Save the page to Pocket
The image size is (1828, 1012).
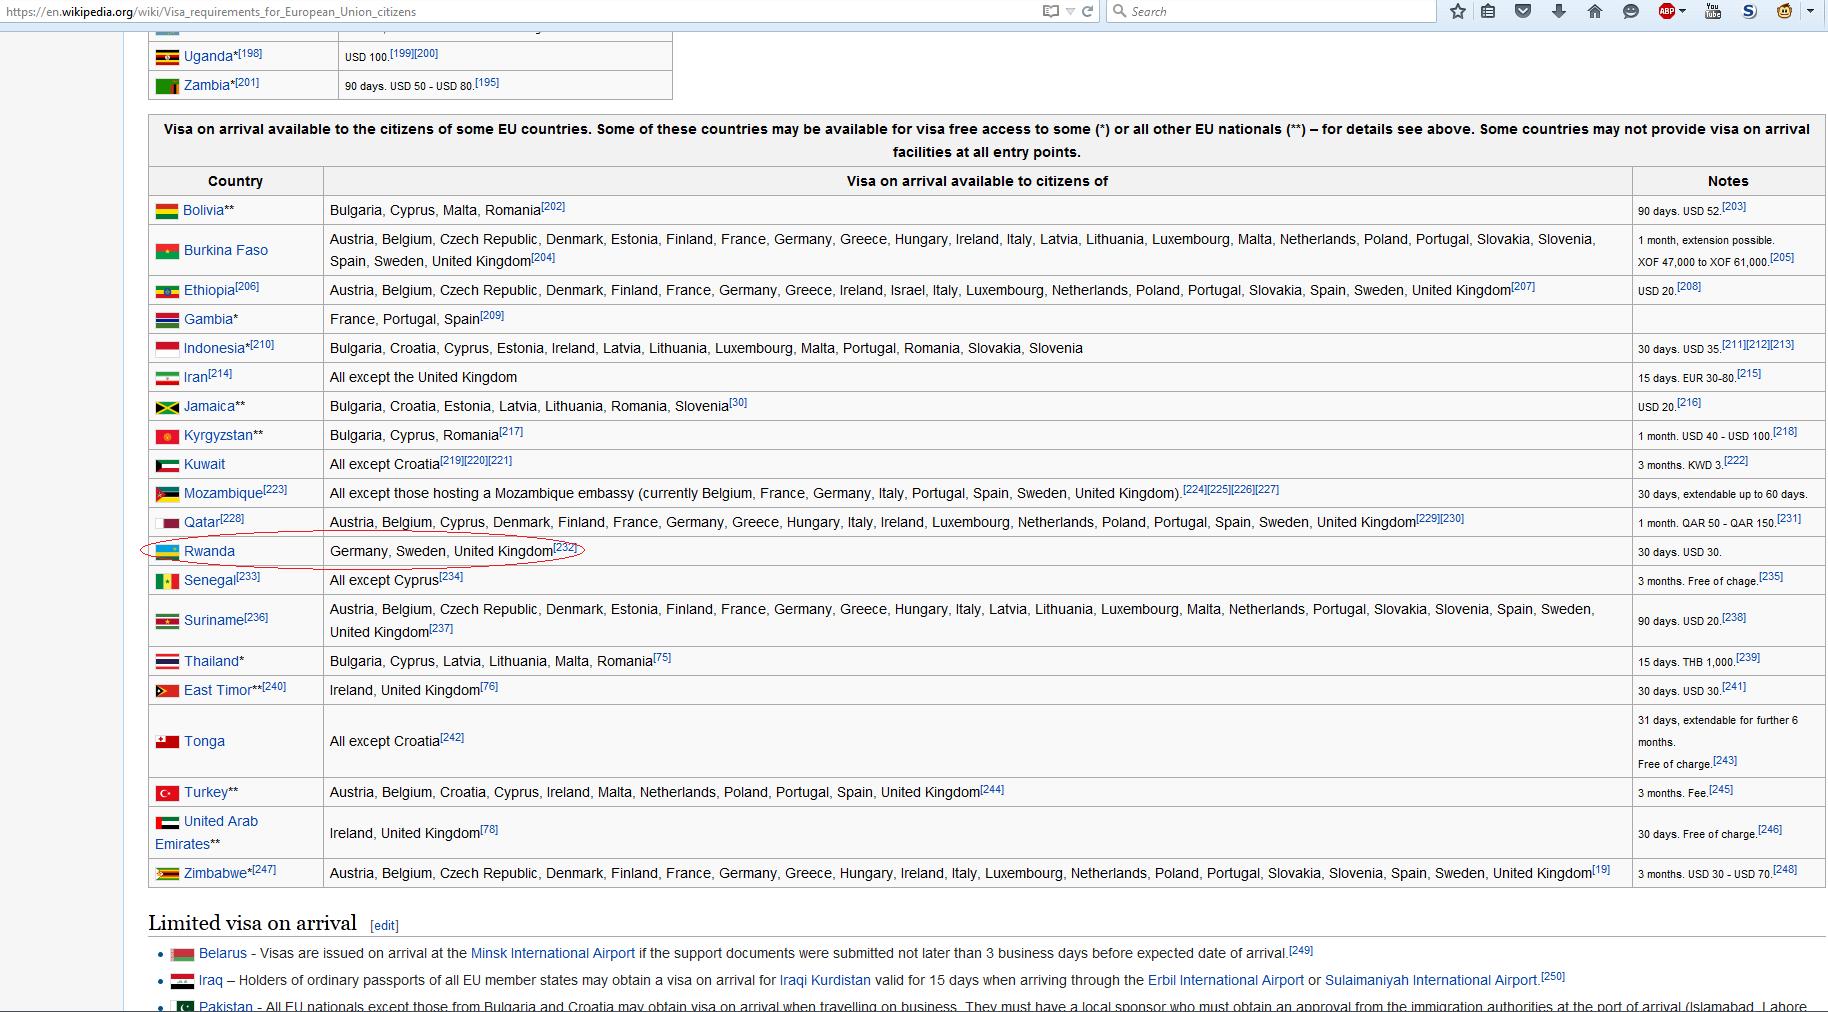[1523, 12]
